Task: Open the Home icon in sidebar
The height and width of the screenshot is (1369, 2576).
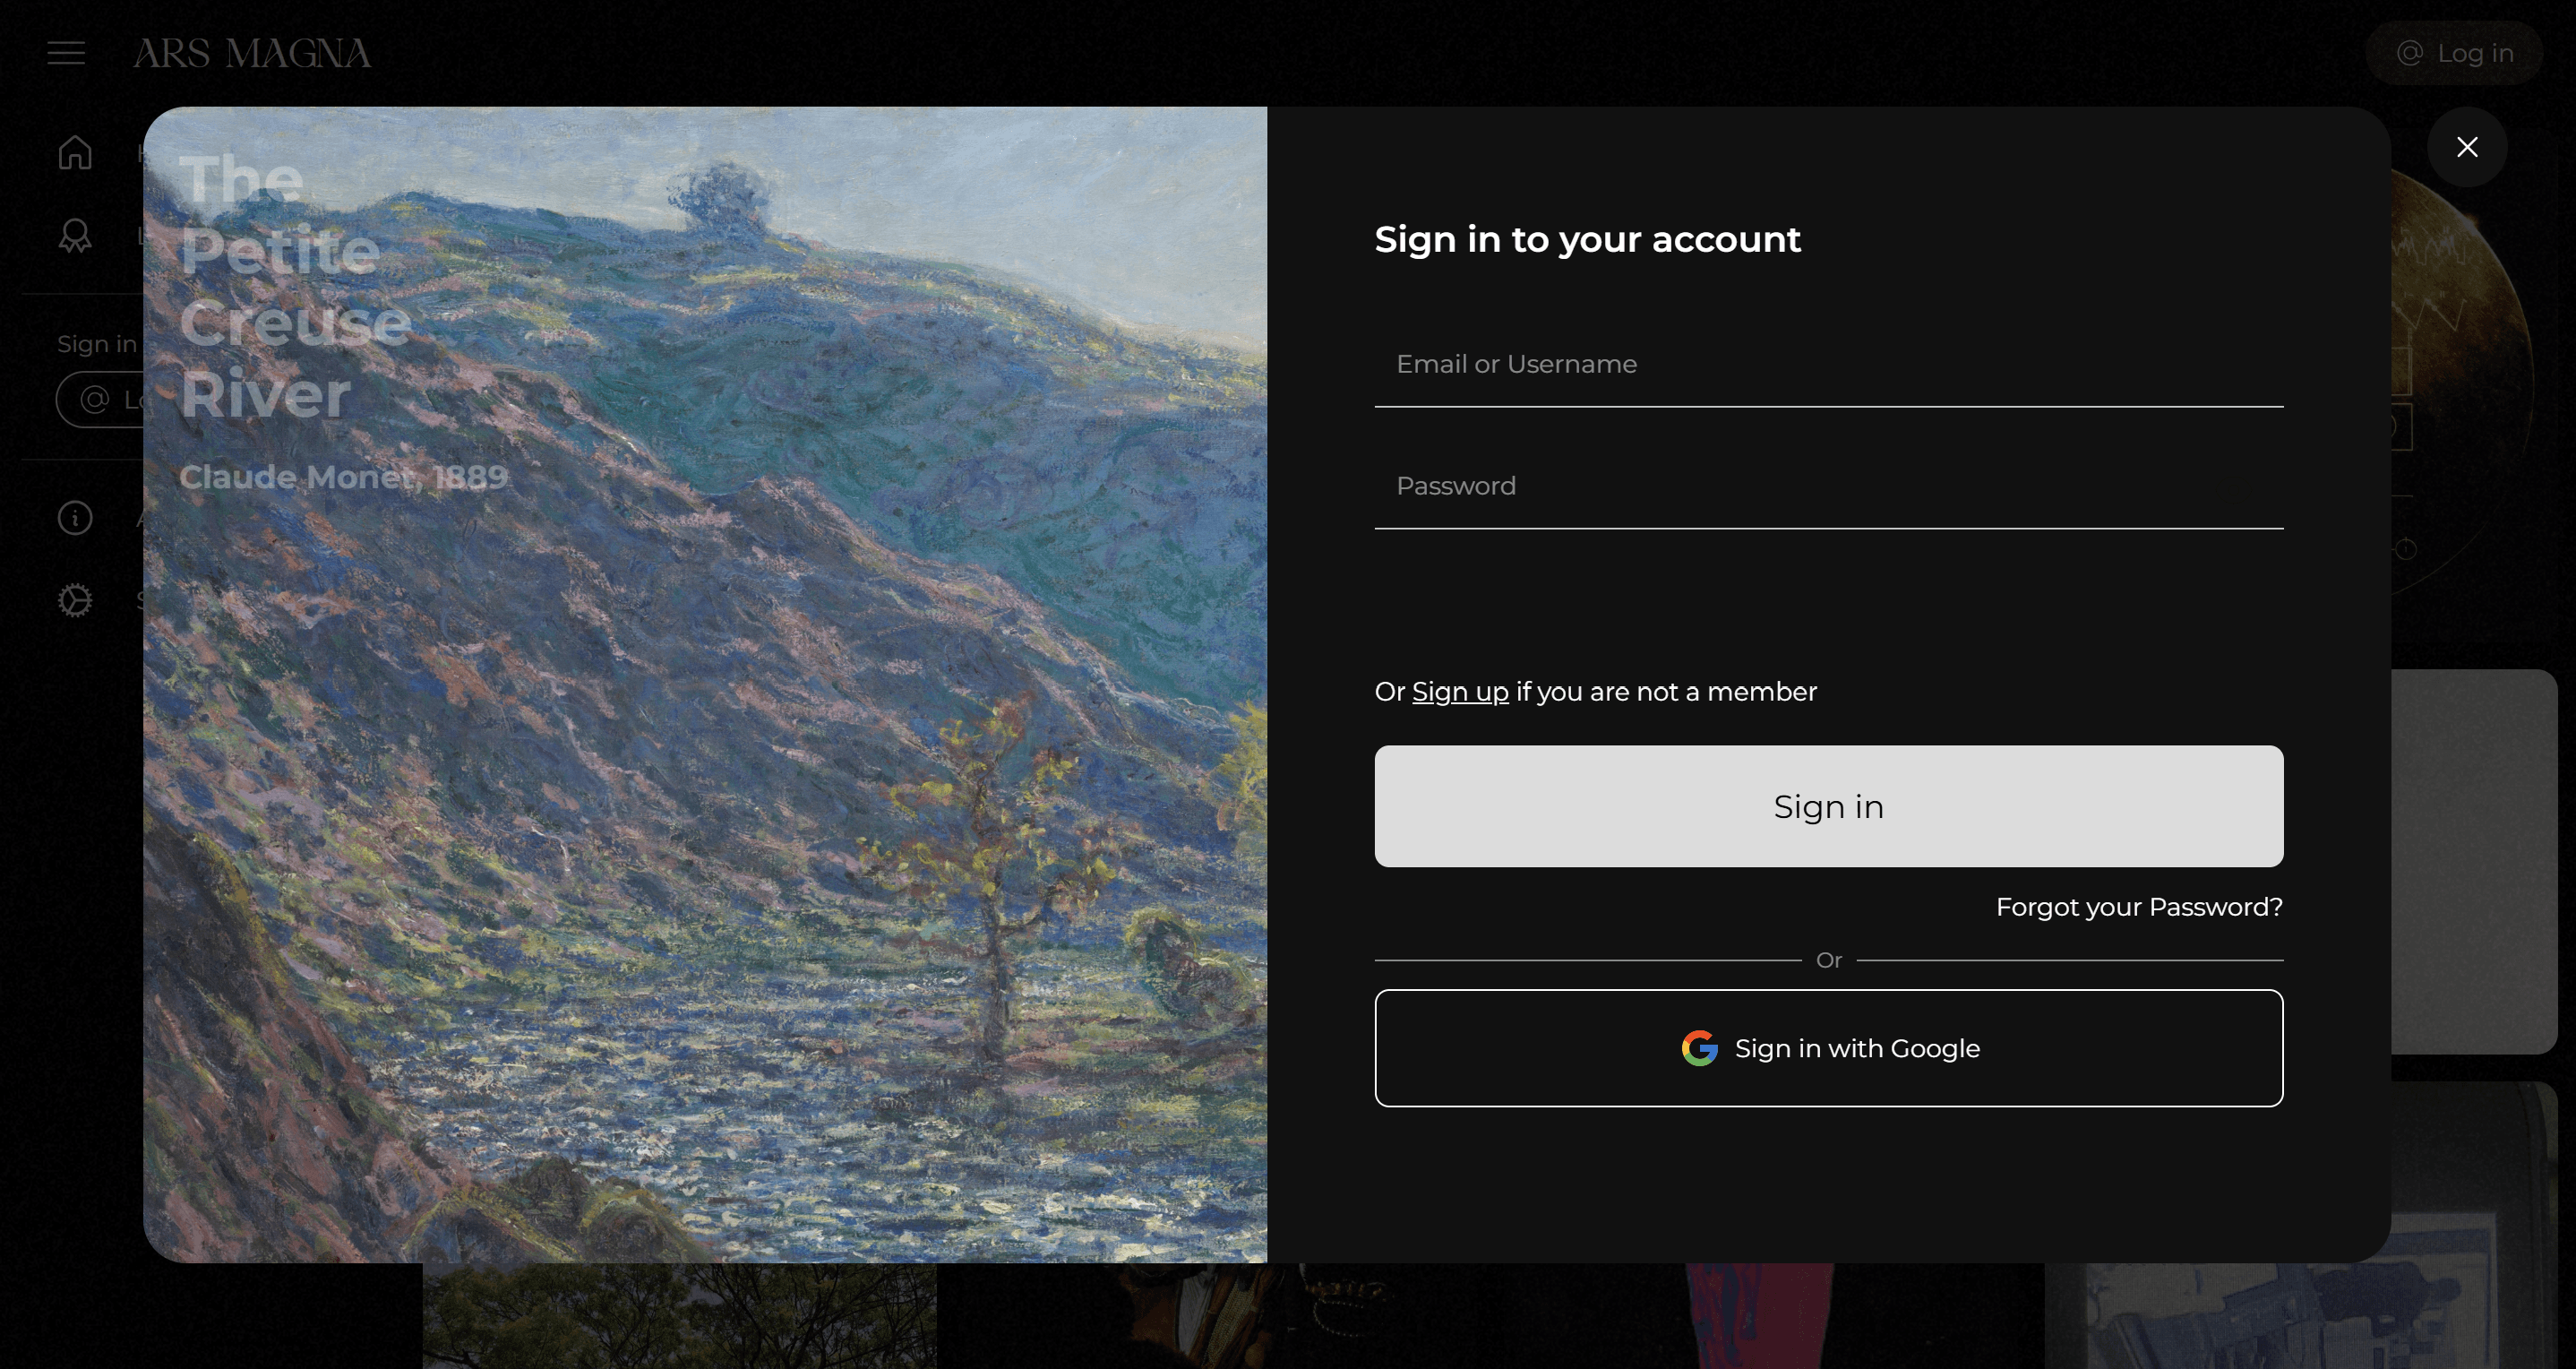Action: 75,152
